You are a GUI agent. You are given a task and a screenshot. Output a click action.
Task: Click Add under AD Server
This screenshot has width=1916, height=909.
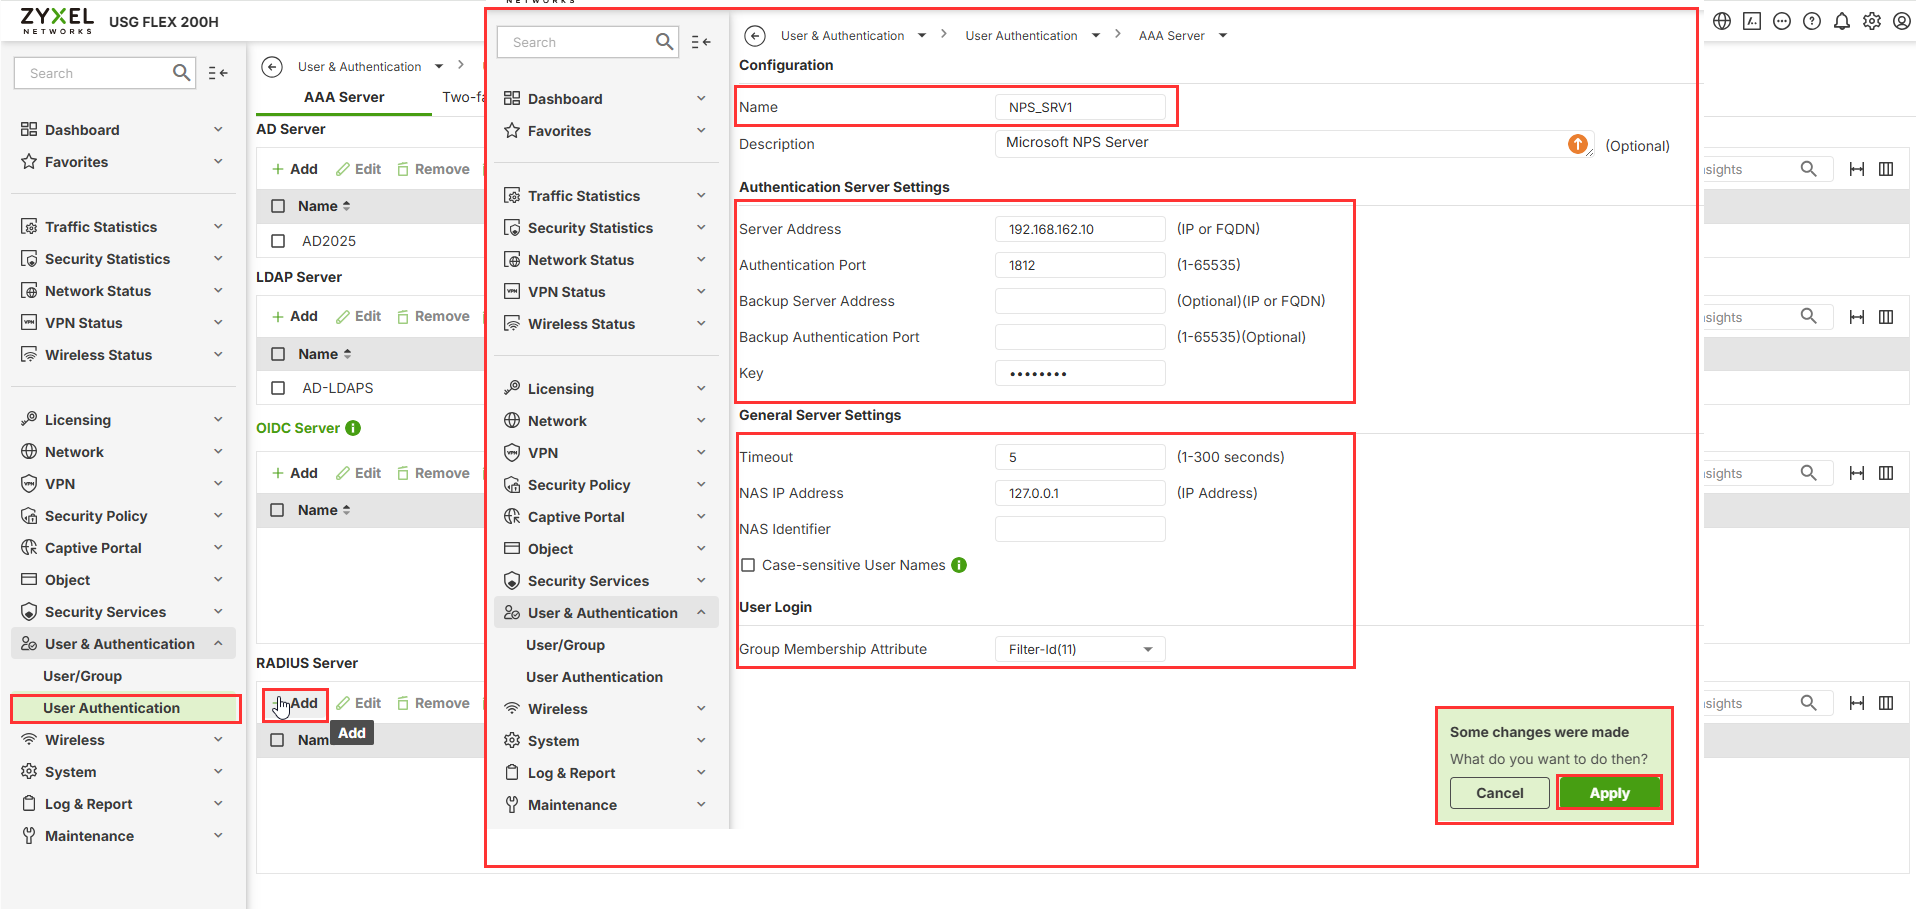coord(295,169)
